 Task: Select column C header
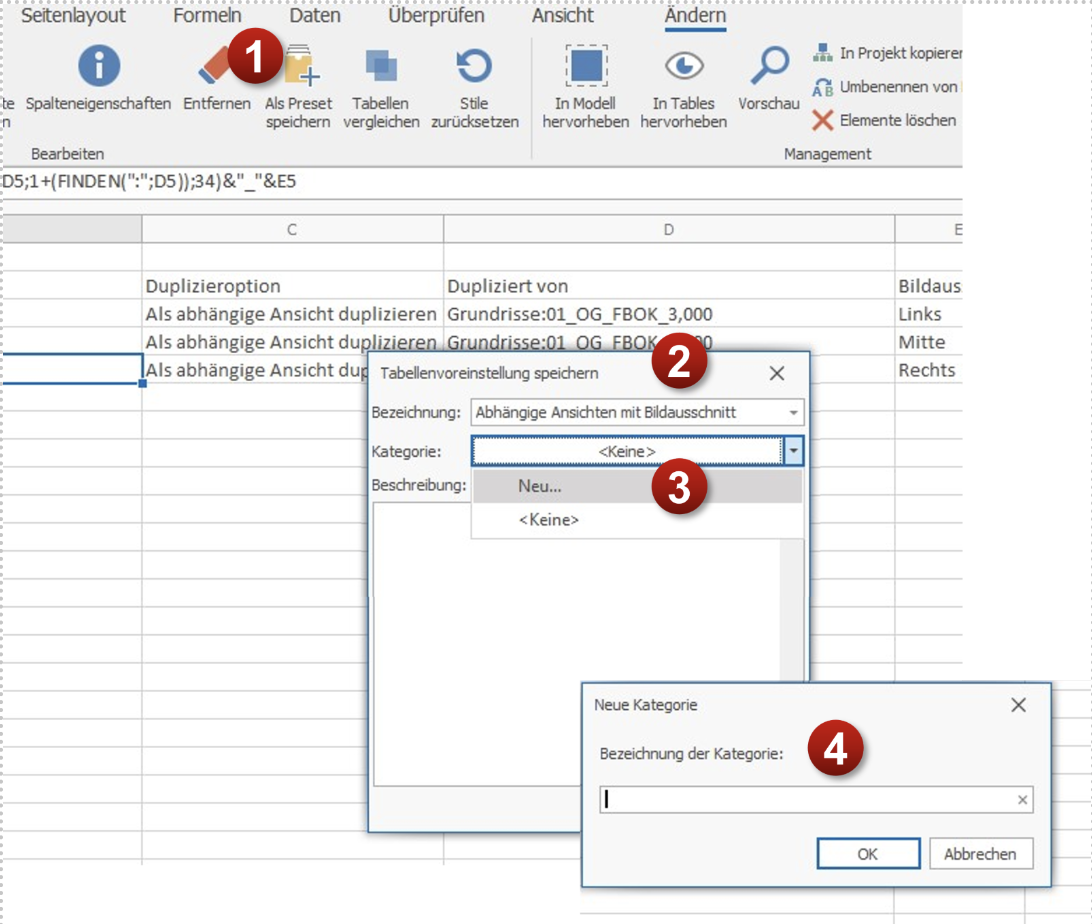(292, 229)
